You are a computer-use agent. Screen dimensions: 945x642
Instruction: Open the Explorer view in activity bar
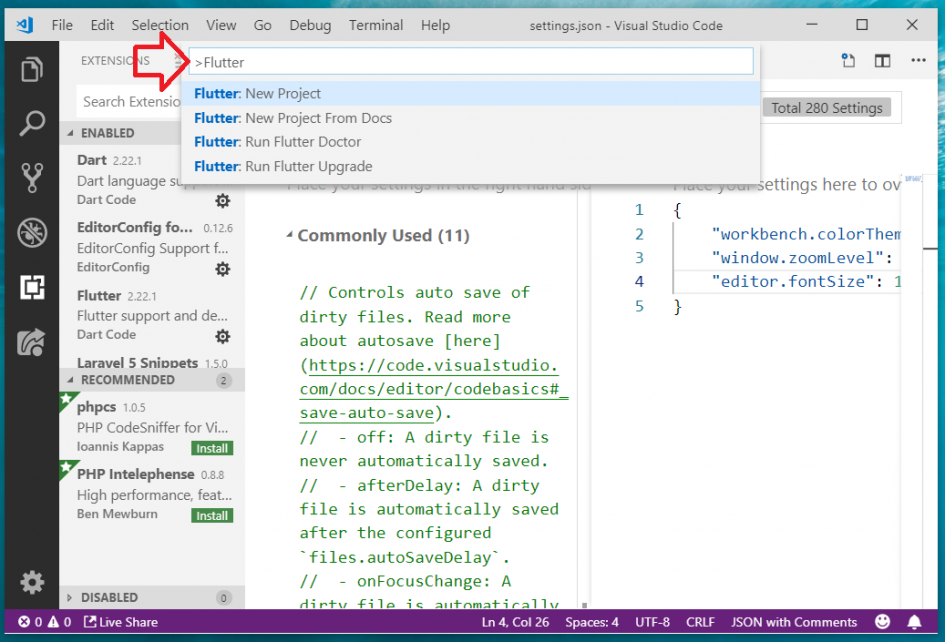point(32,69)
